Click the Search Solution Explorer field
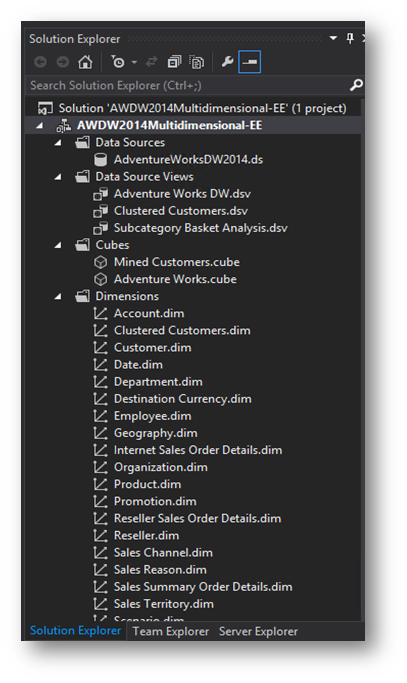407x683 pixels. (188, 85)
